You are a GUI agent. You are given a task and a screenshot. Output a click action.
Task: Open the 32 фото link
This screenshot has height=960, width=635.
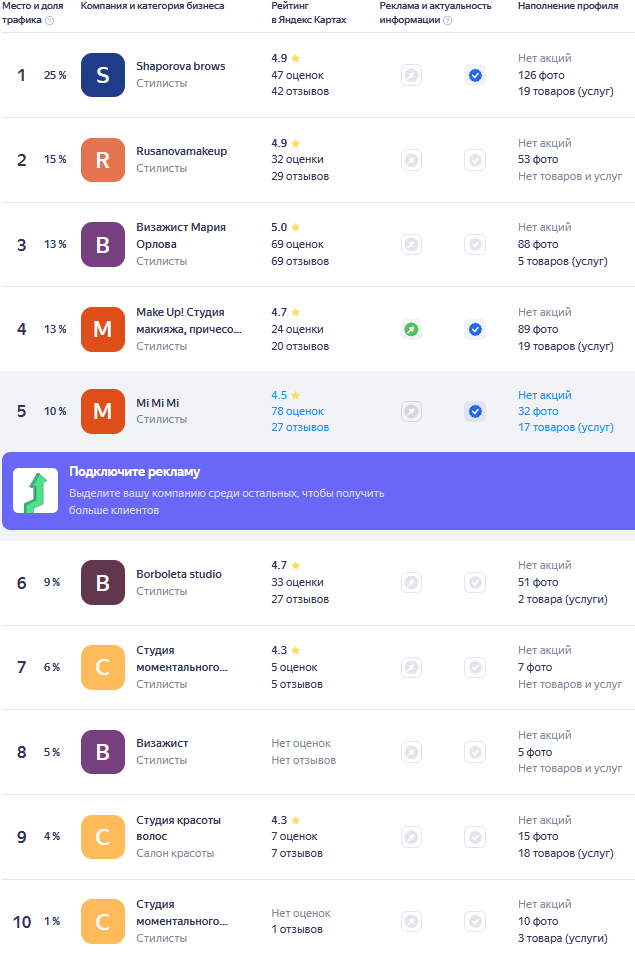538,411
